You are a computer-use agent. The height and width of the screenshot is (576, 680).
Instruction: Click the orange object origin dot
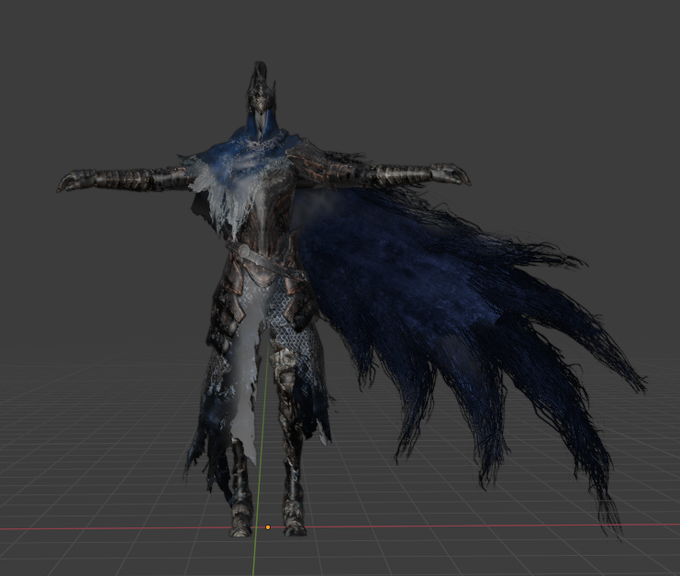click(x=268, y=527)
